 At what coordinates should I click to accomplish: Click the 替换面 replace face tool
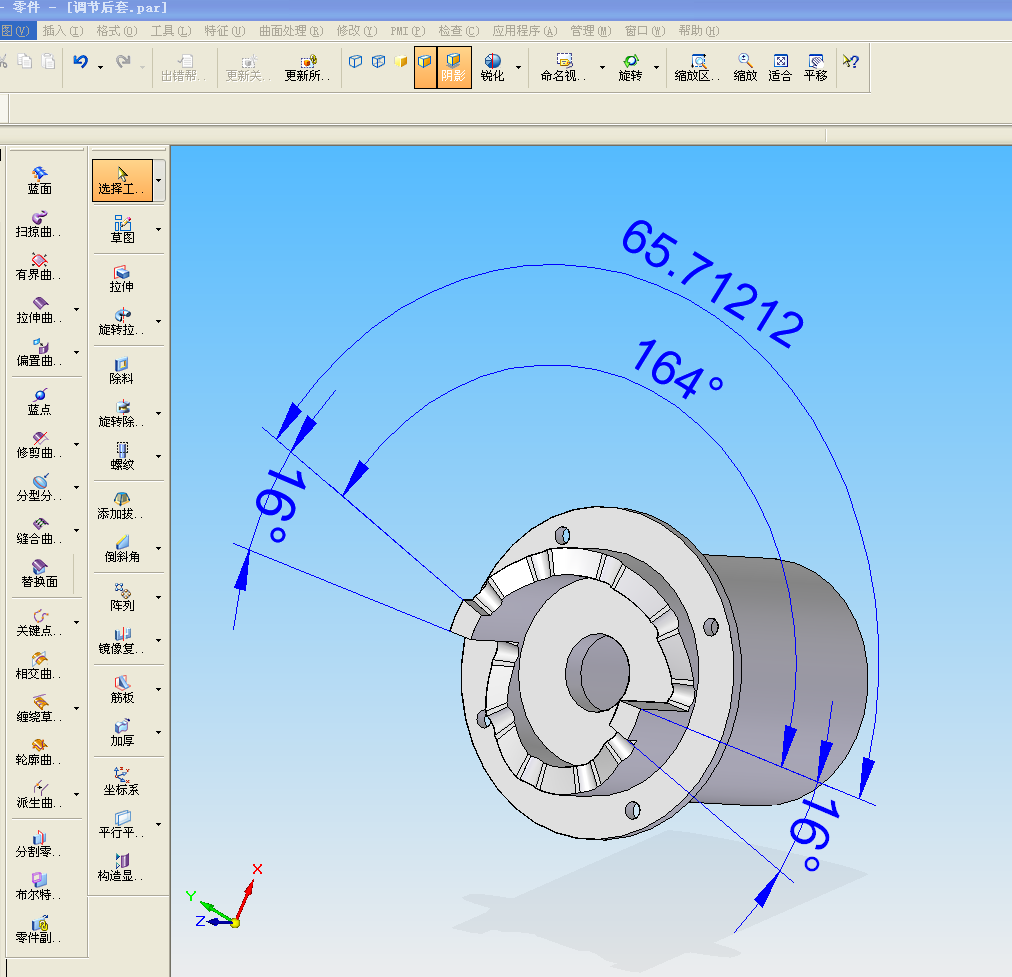tap(39, 574)
